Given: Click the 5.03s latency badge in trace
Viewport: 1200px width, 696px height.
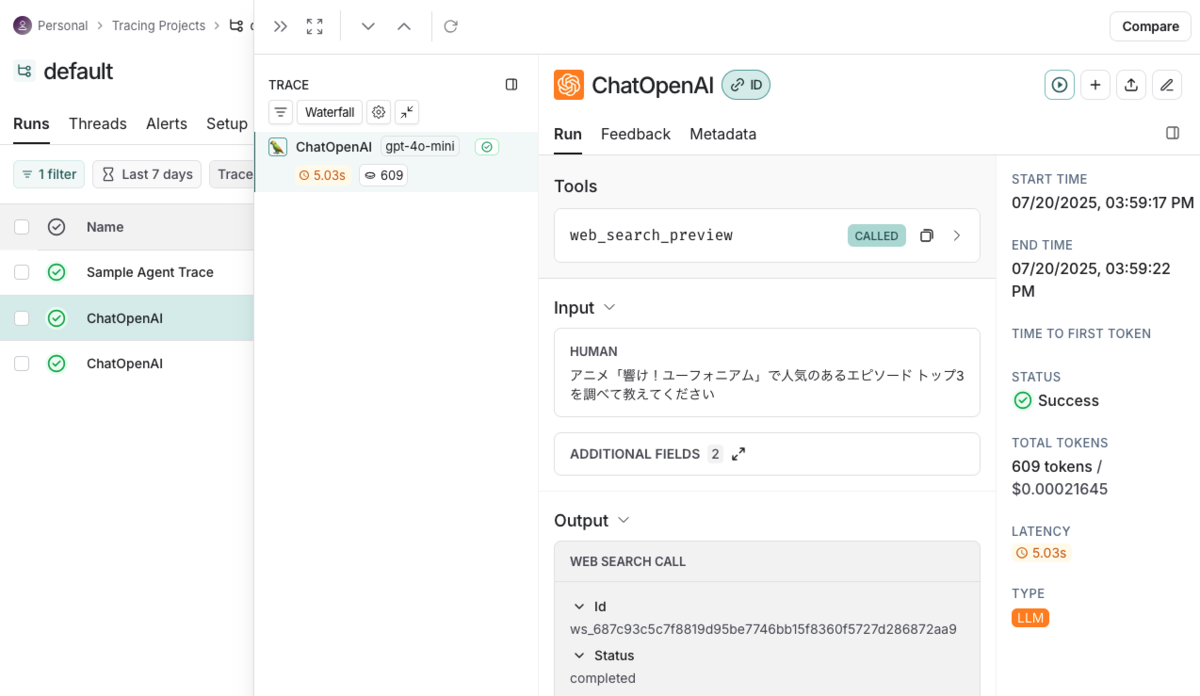Looking at the screenshot, I should coord(322,175).
